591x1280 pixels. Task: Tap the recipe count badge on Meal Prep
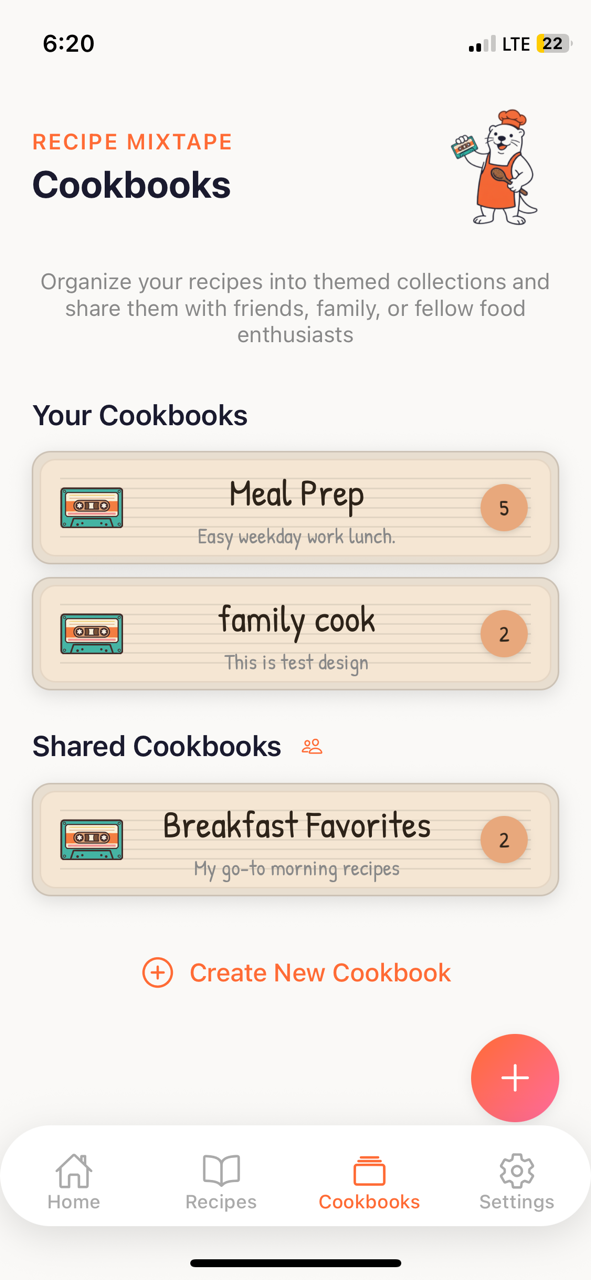(x=504, y=507)
